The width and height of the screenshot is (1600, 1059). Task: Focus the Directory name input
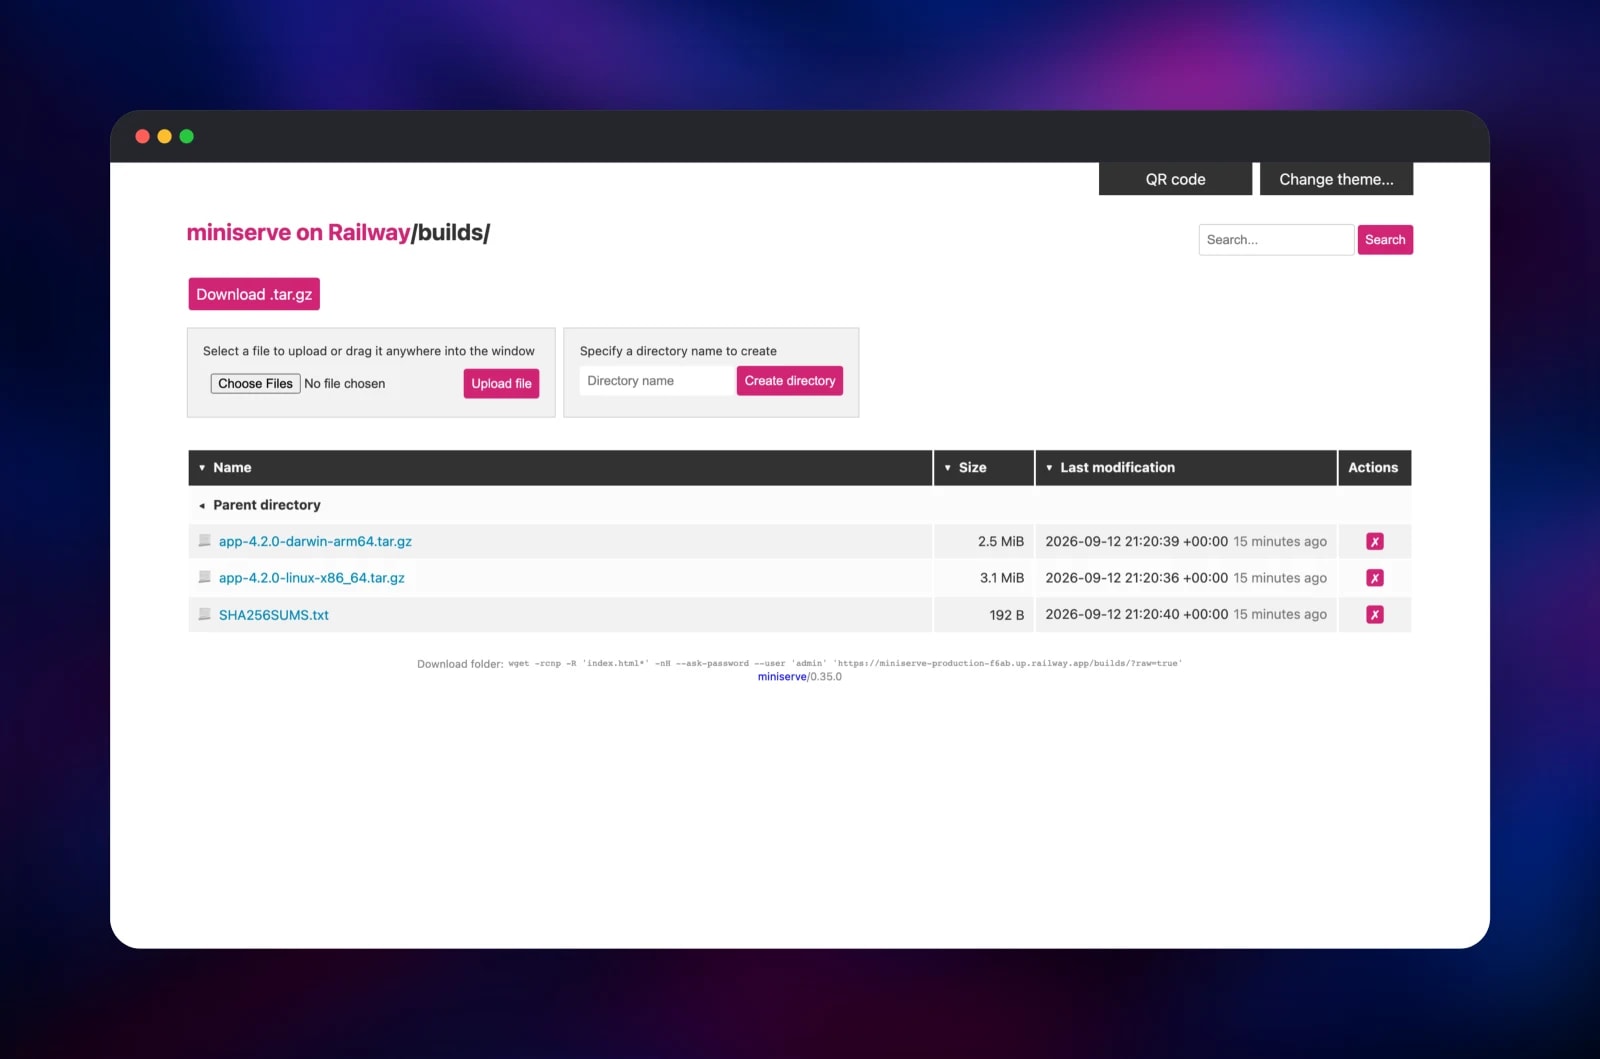point(657,381)
